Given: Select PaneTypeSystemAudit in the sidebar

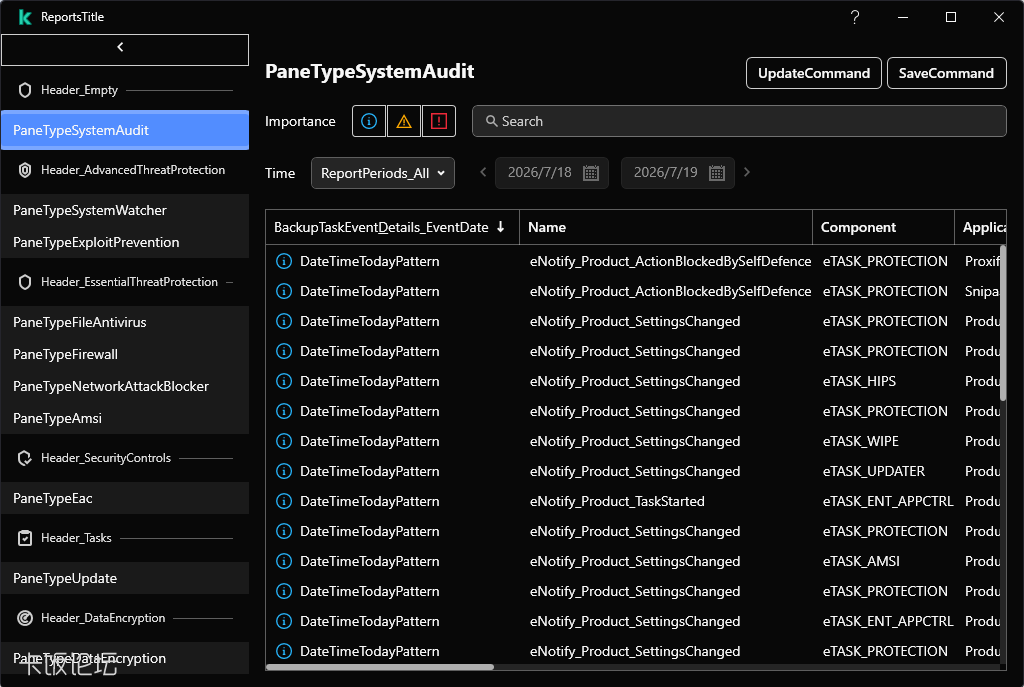Looking at the screenshot, I should click(x=125, y=130).
